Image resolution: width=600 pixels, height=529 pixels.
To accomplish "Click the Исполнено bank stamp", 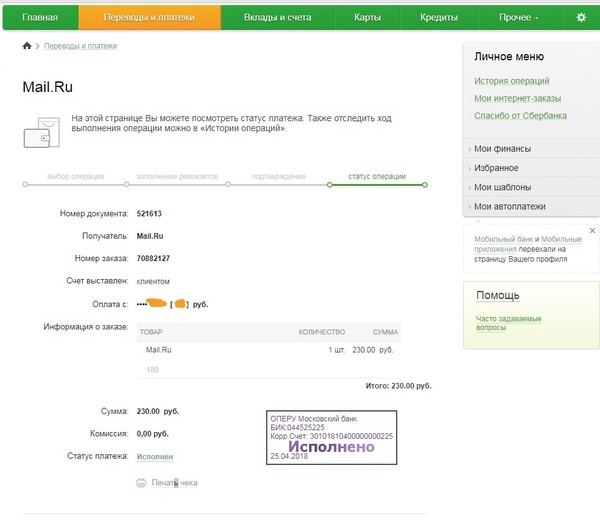I will [x=331, y=438].
